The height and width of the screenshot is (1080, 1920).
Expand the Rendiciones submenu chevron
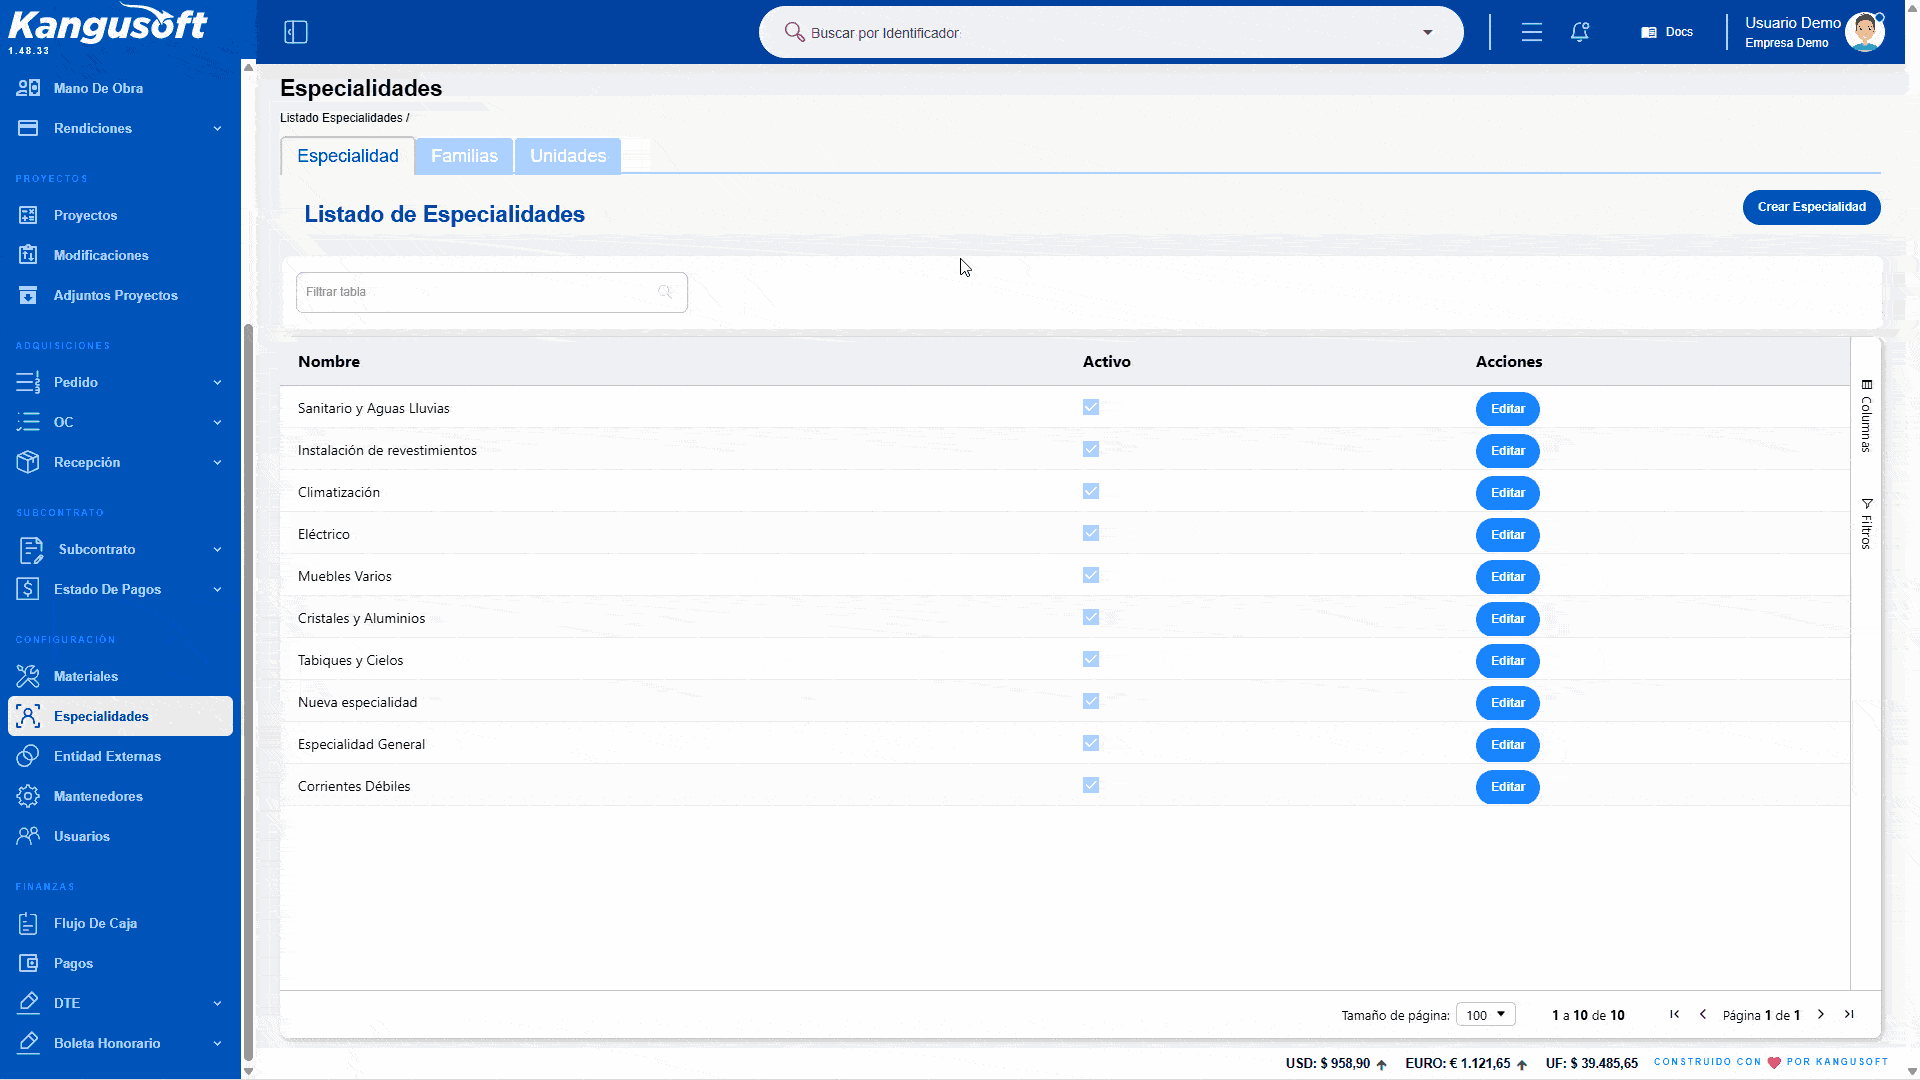[217, 128]
